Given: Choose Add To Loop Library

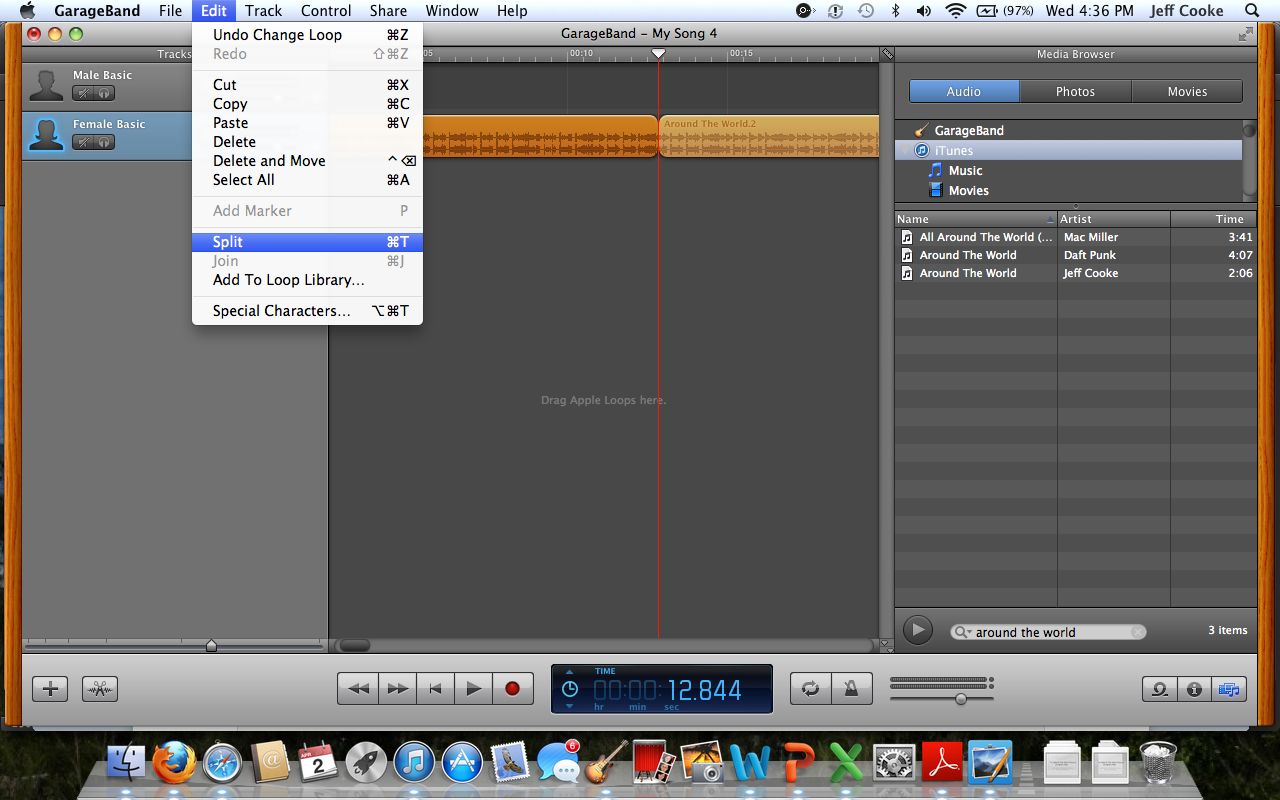Looking at the screenshot, I should coord(307,280).
